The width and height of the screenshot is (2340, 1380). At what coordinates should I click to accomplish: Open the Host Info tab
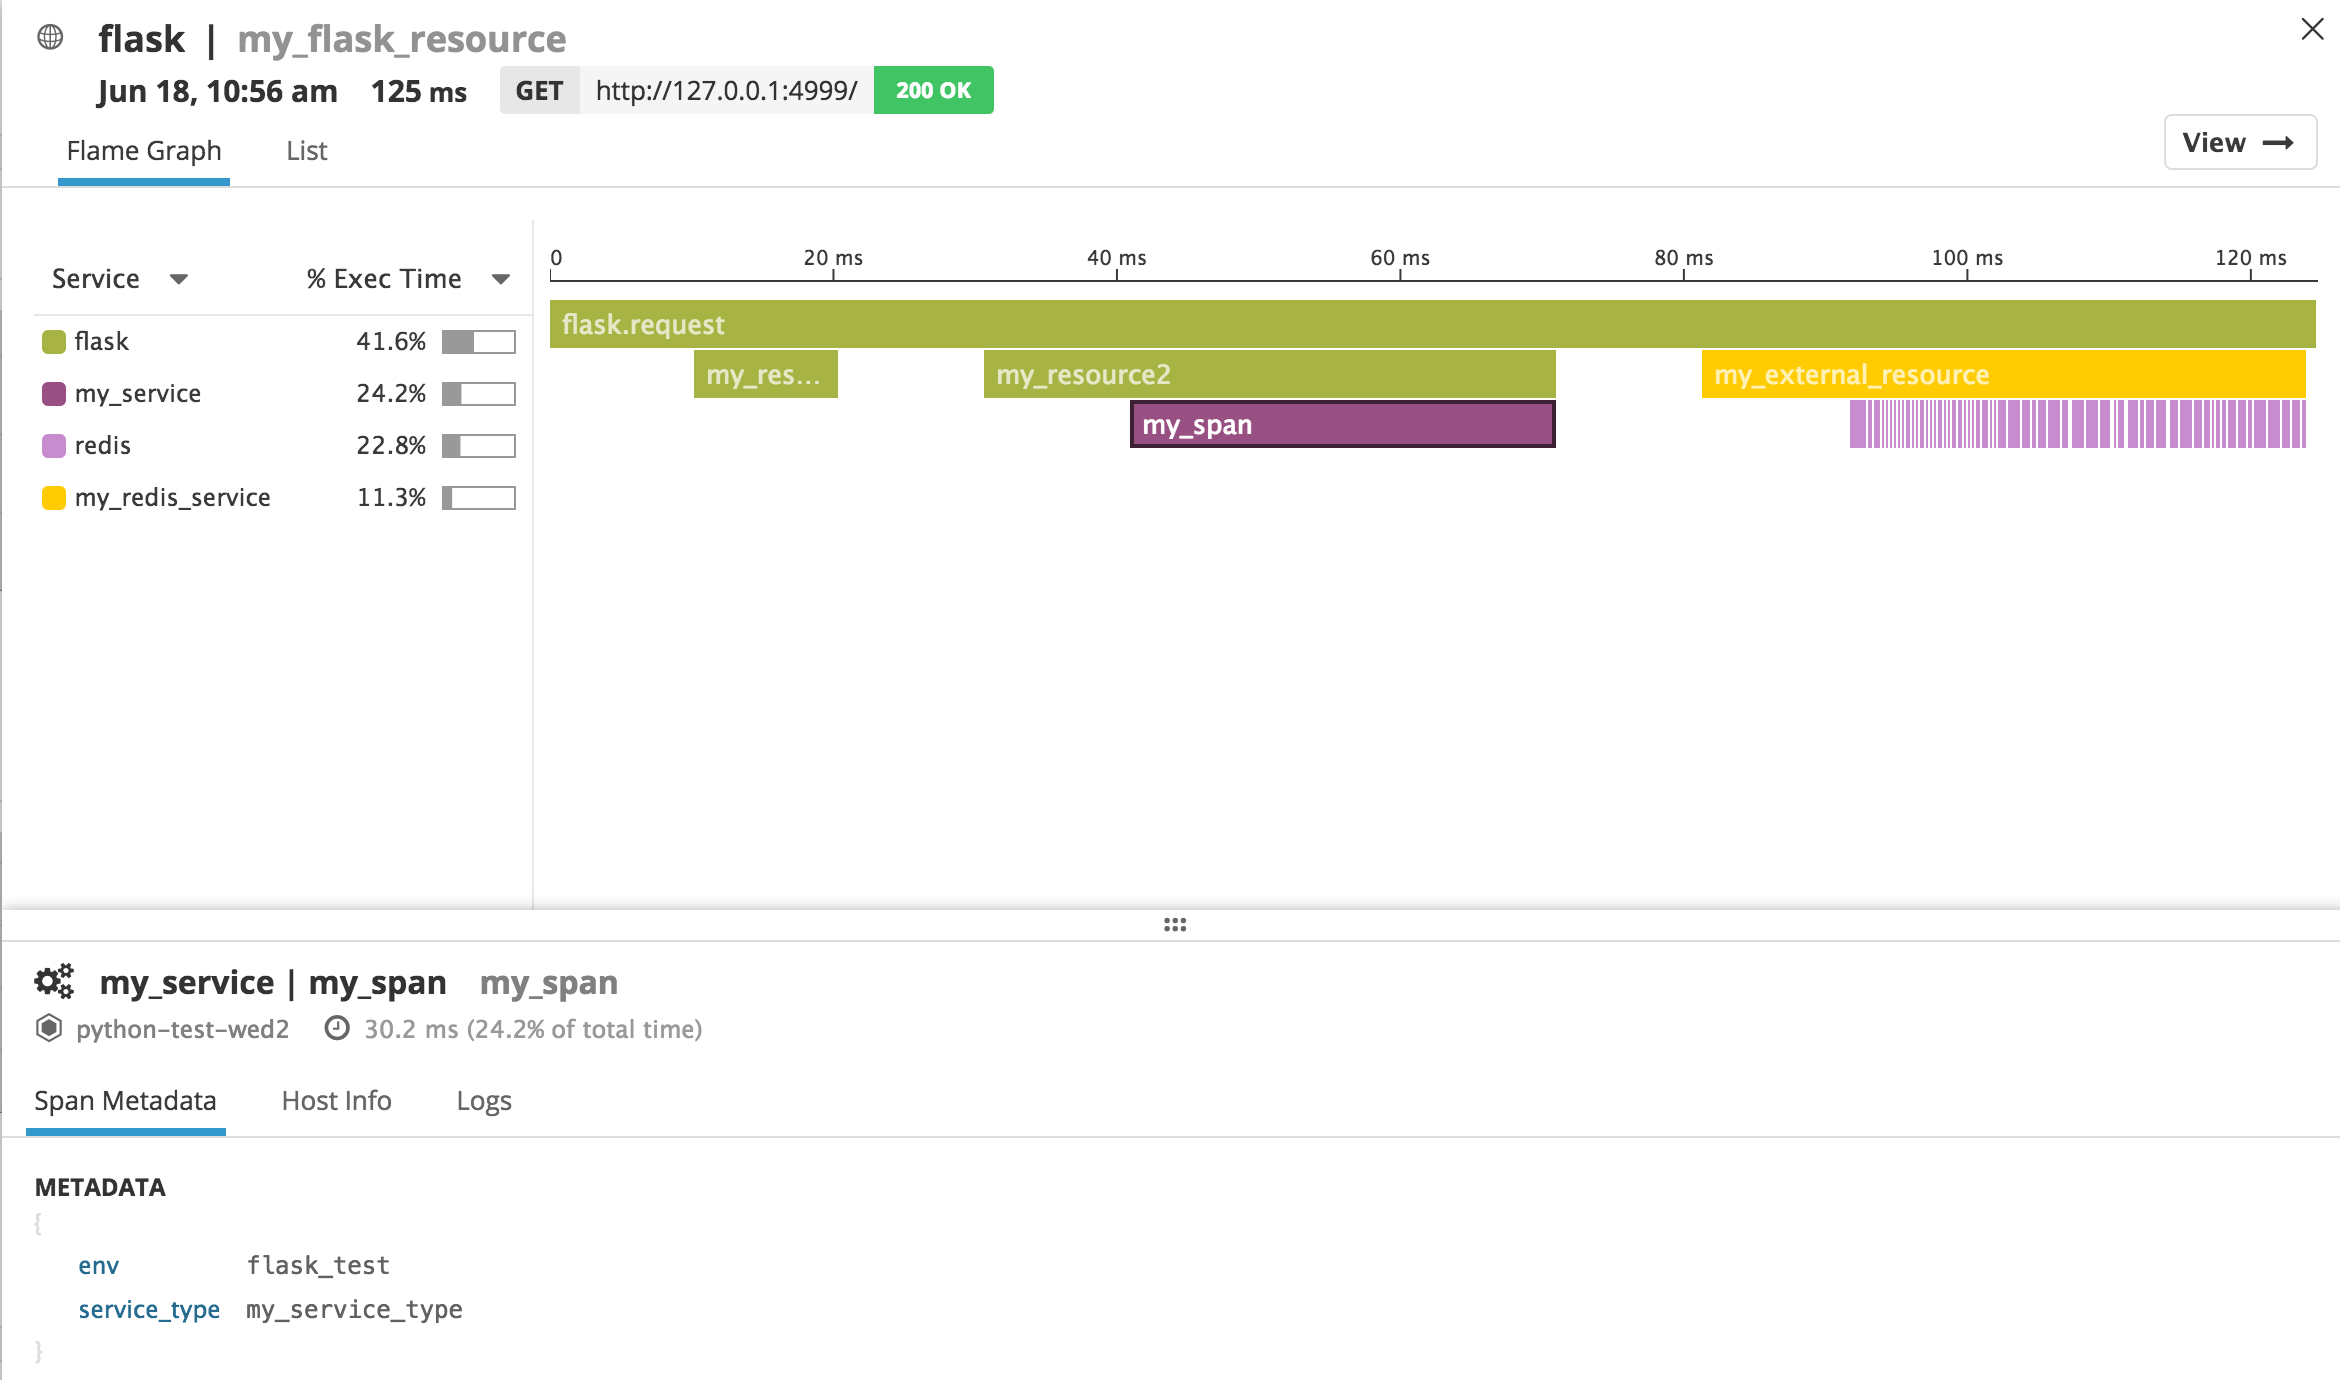[x=336, y=1101]
